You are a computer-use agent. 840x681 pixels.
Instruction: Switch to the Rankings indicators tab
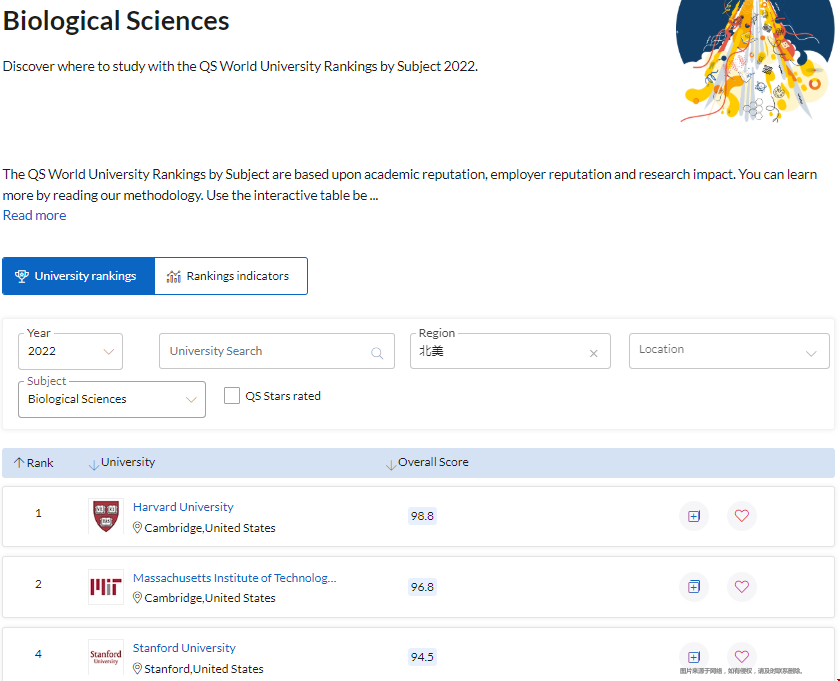click(x=230, y=276)
